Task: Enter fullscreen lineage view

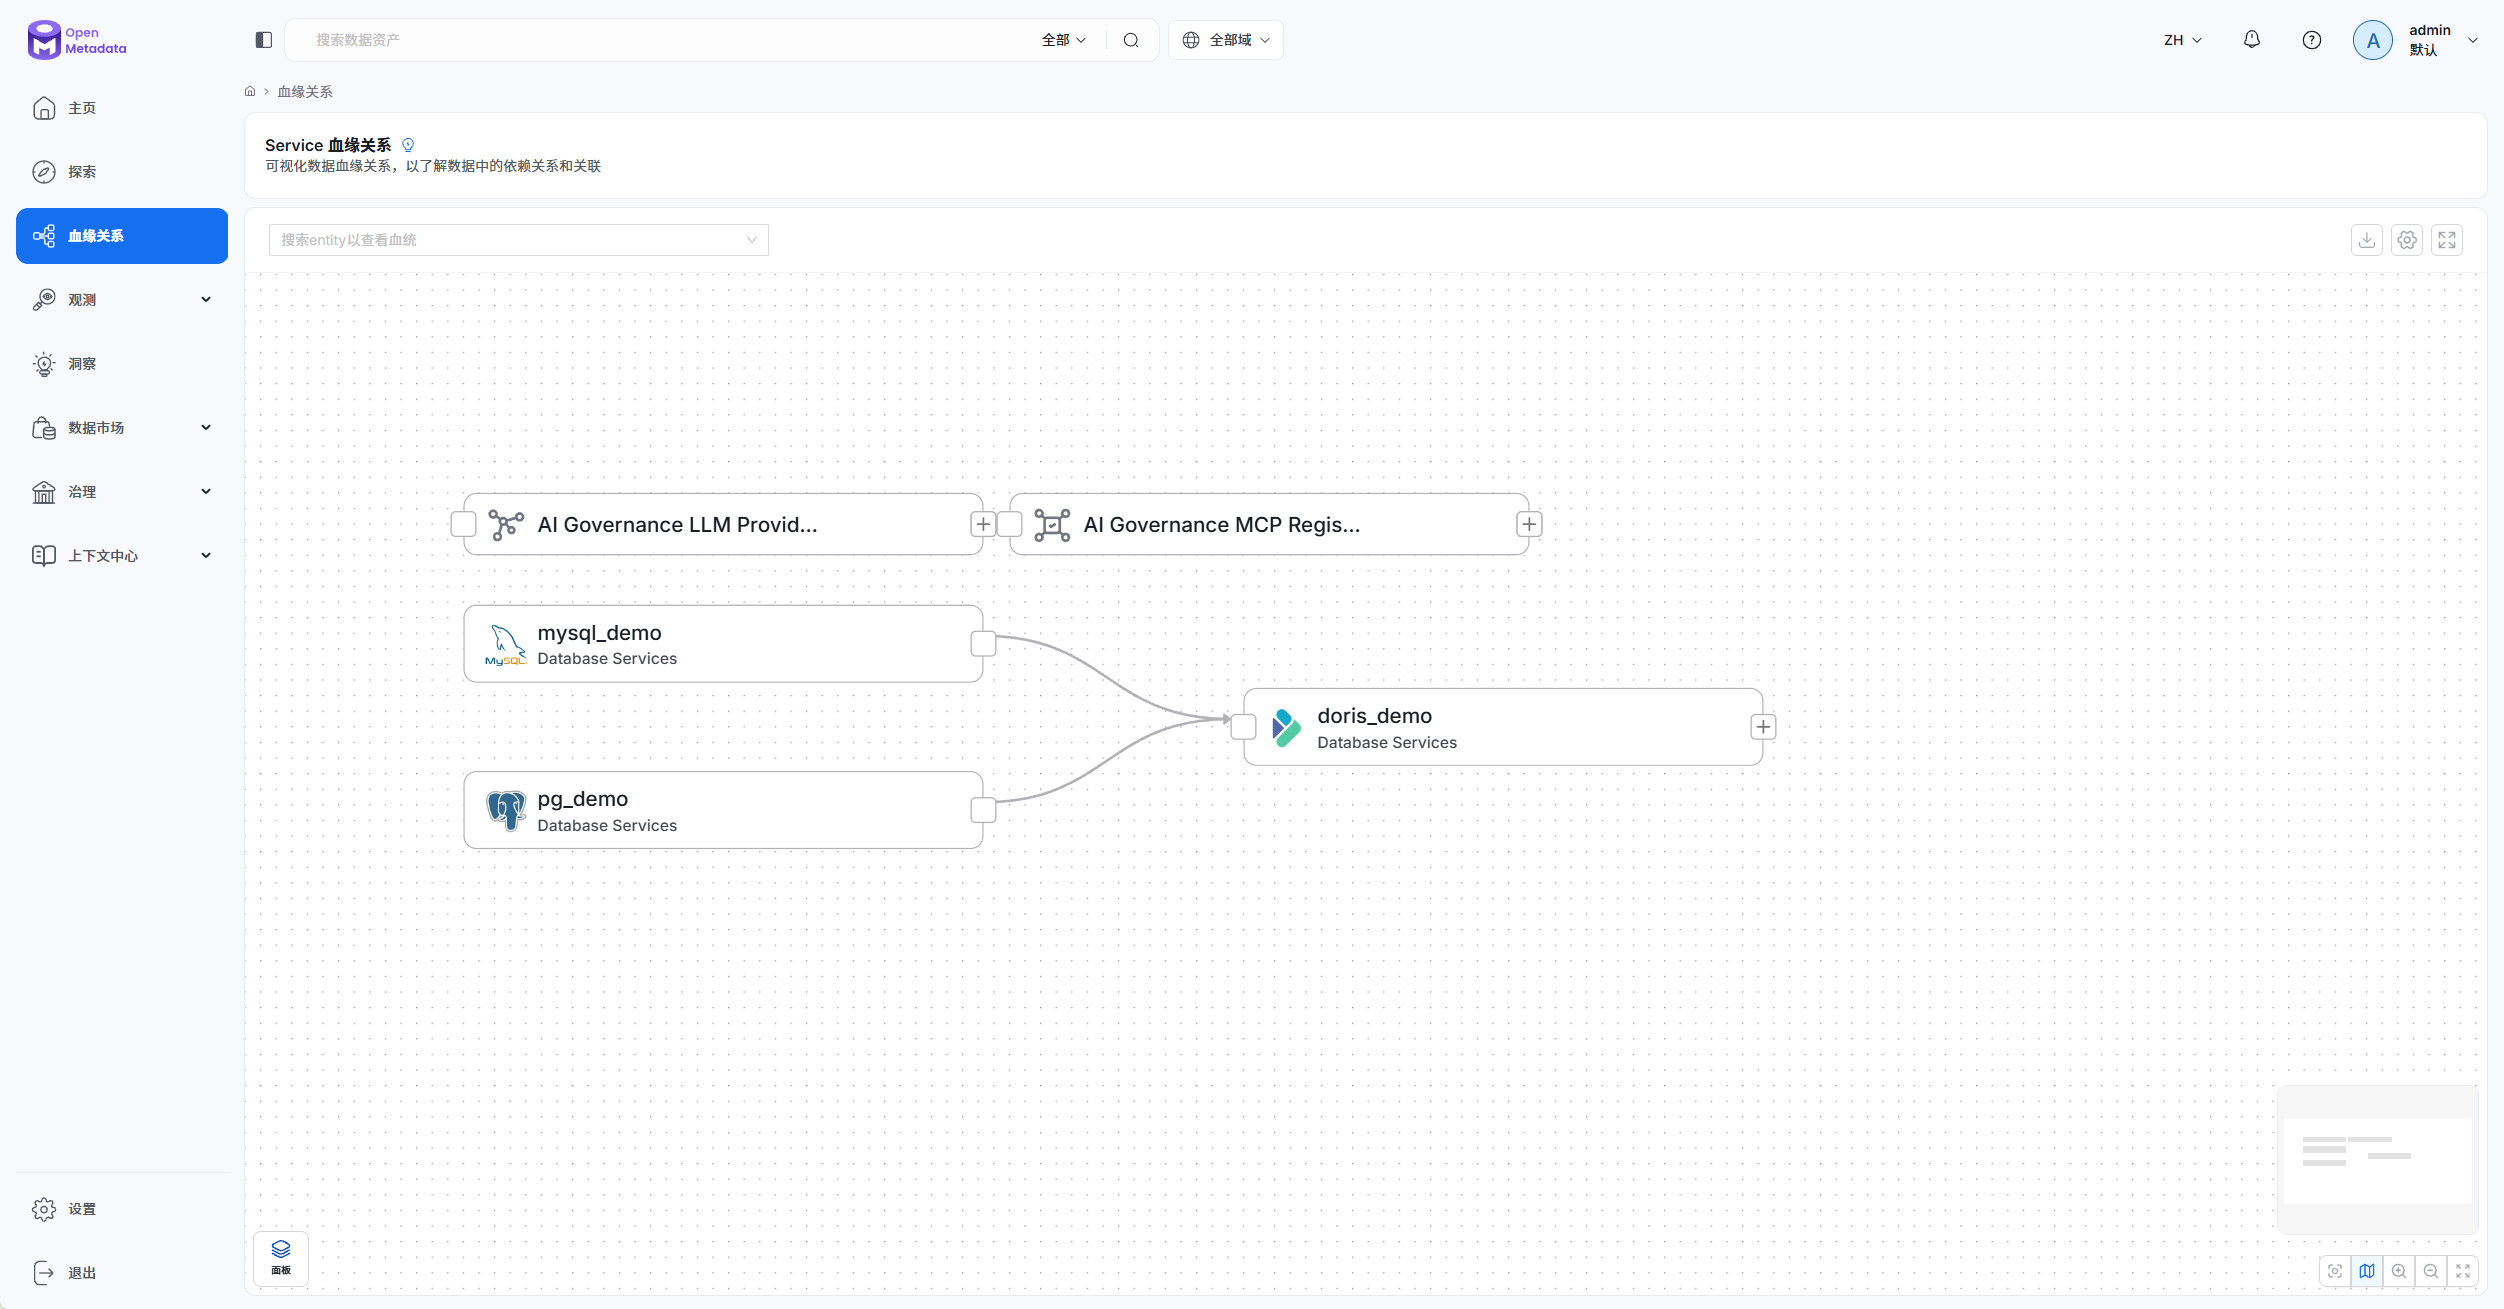Action: pyautogui.click(x=2447, y=240)
